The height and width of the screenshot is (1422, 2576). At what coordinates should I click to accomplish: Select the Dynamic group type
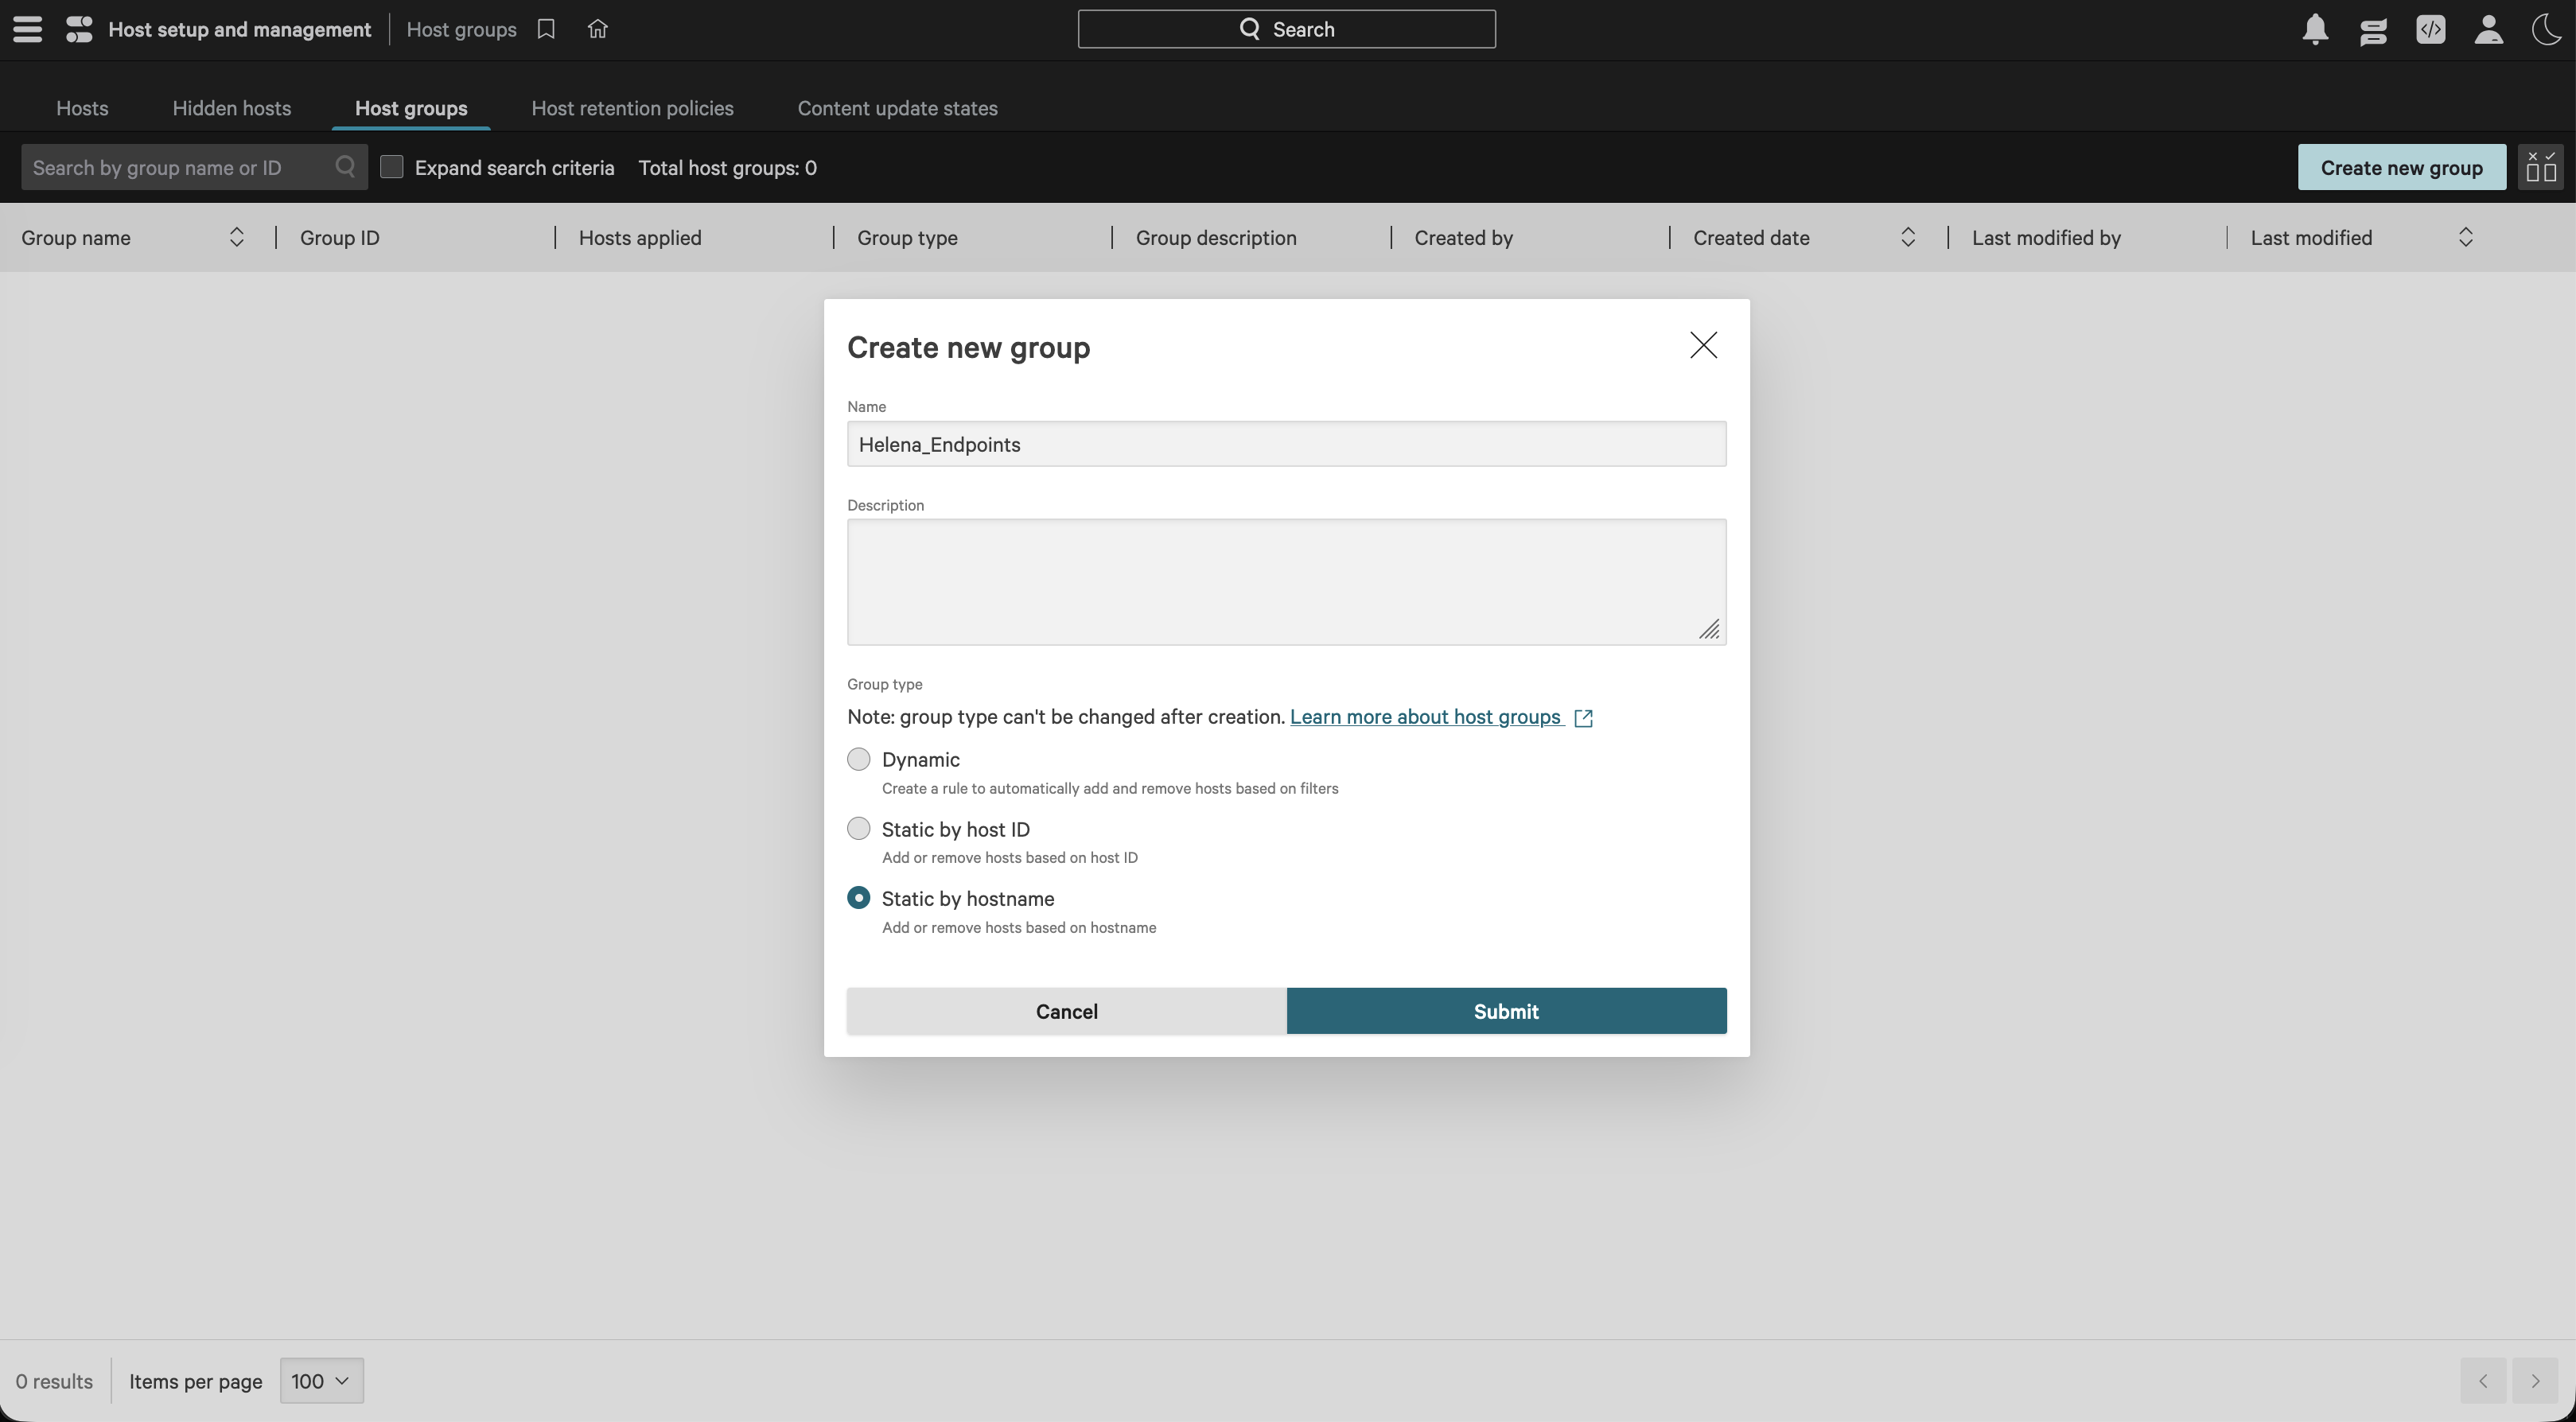tap(858, 759)
